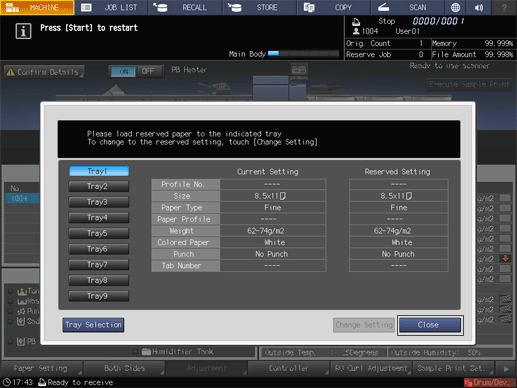Click the Current Setting Weight 62-74g/m2

tap(273, 231)
